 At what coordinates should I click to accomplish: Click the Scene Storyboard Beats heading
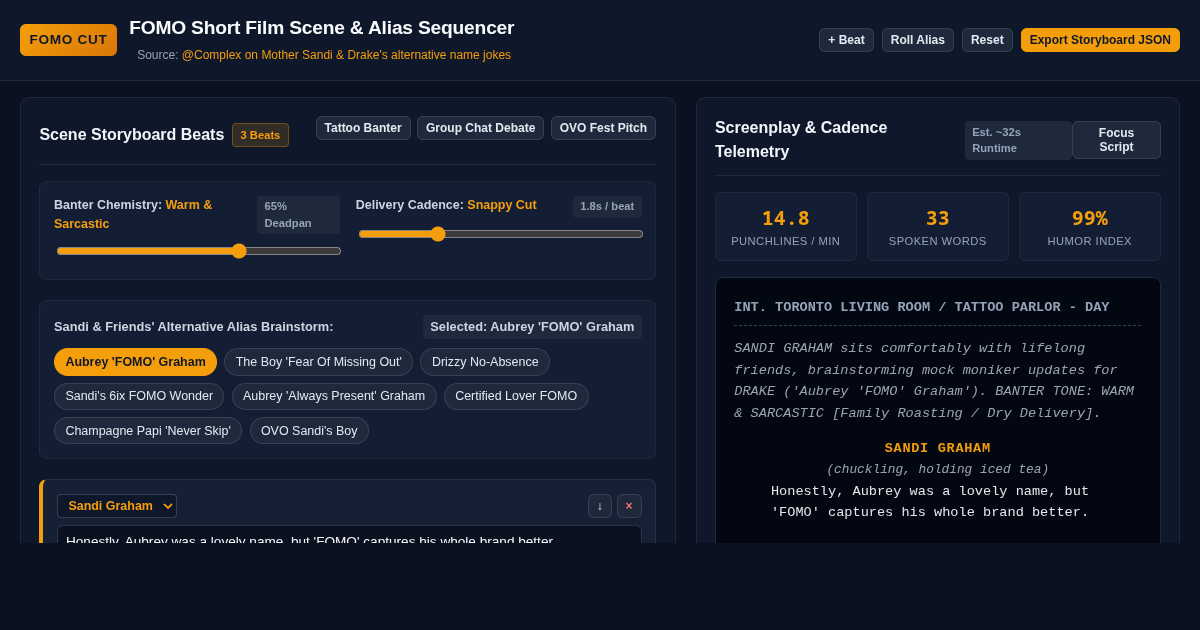(x=132, y=135)
